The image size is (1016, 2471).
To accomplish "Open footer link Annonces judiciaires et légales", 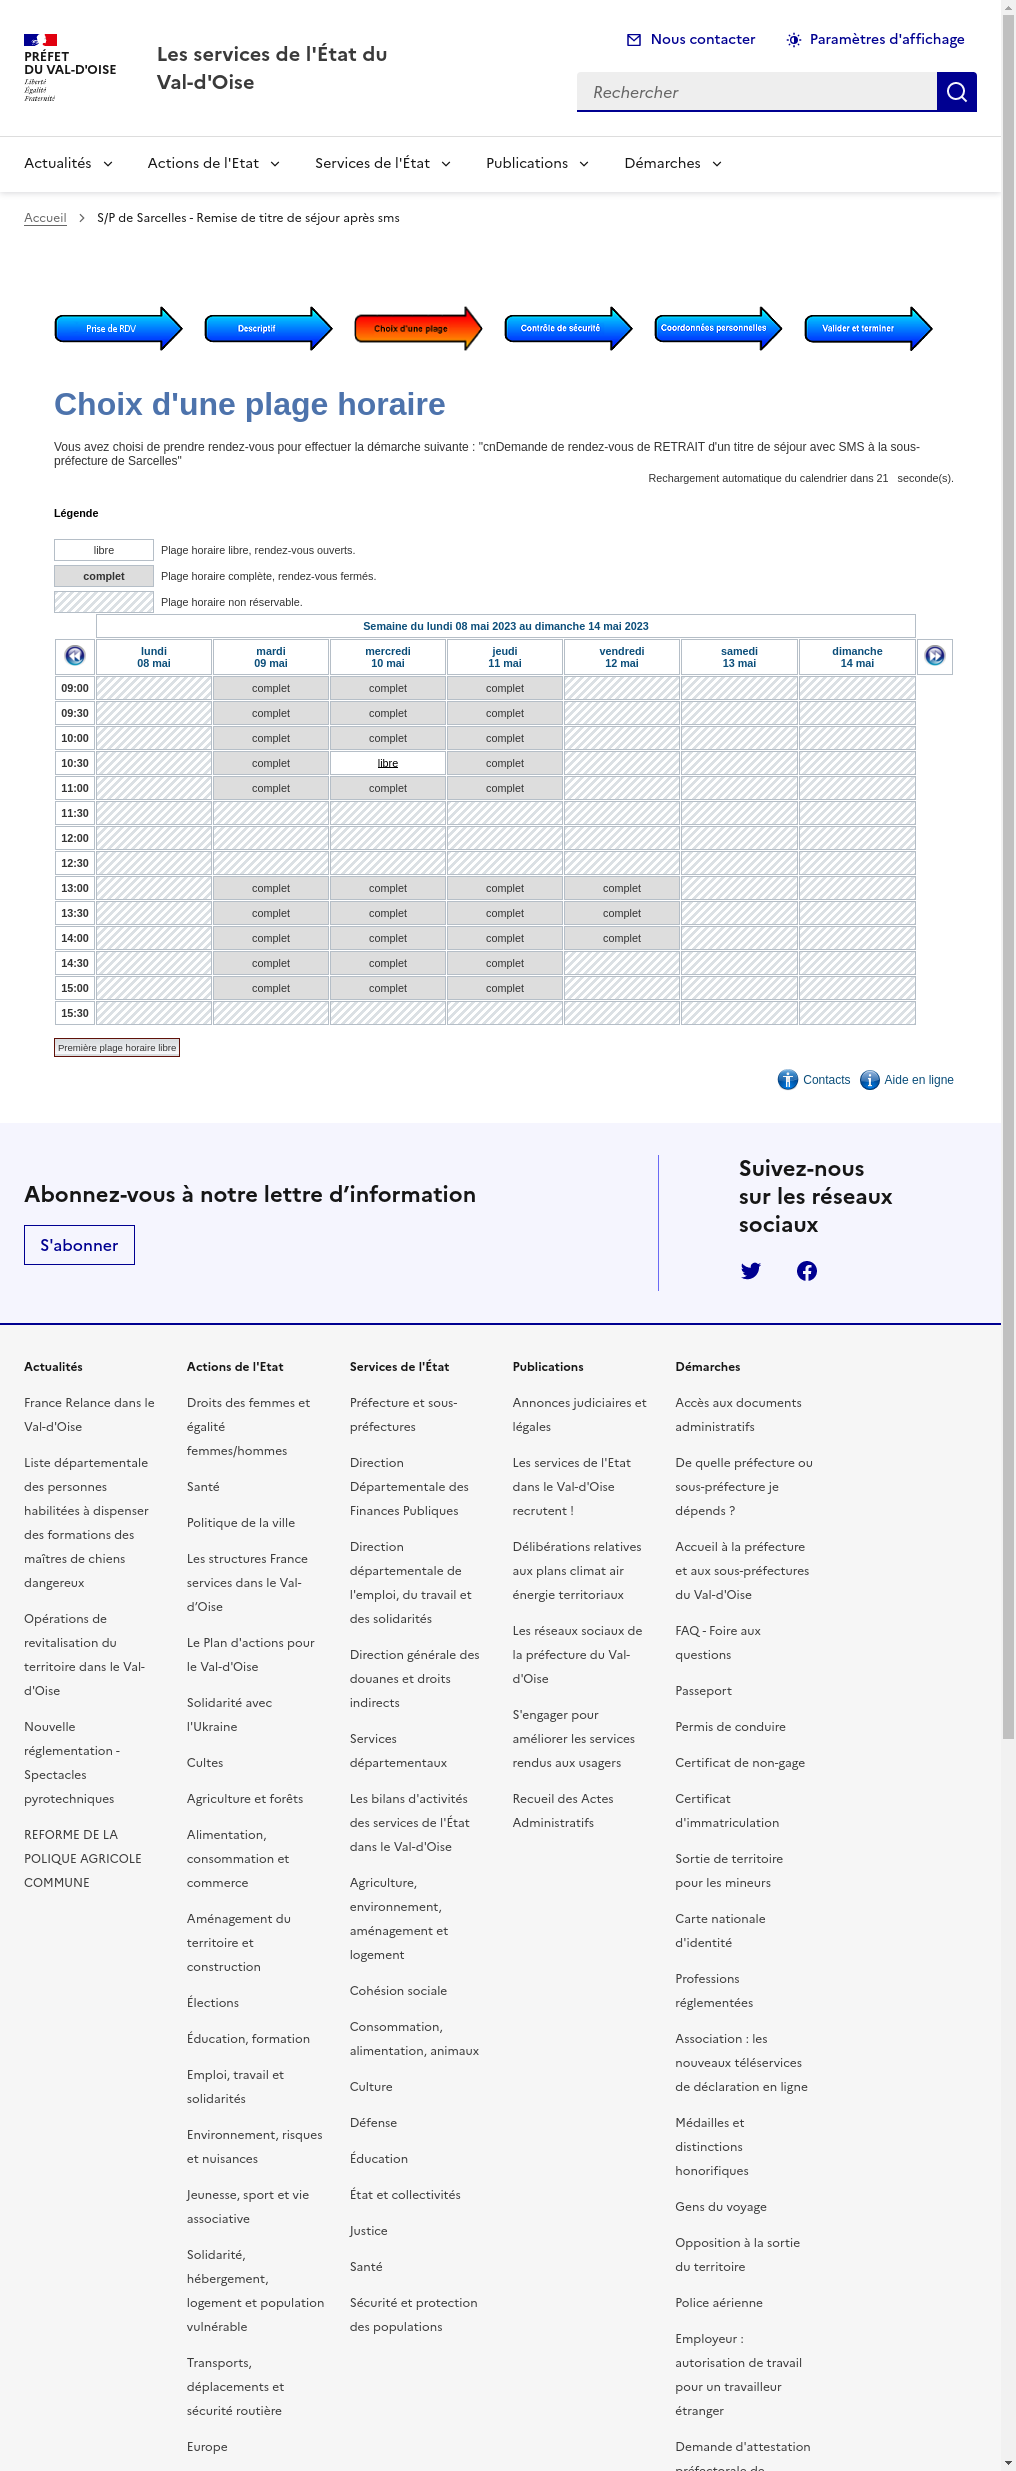I will tap(580, 1415).
